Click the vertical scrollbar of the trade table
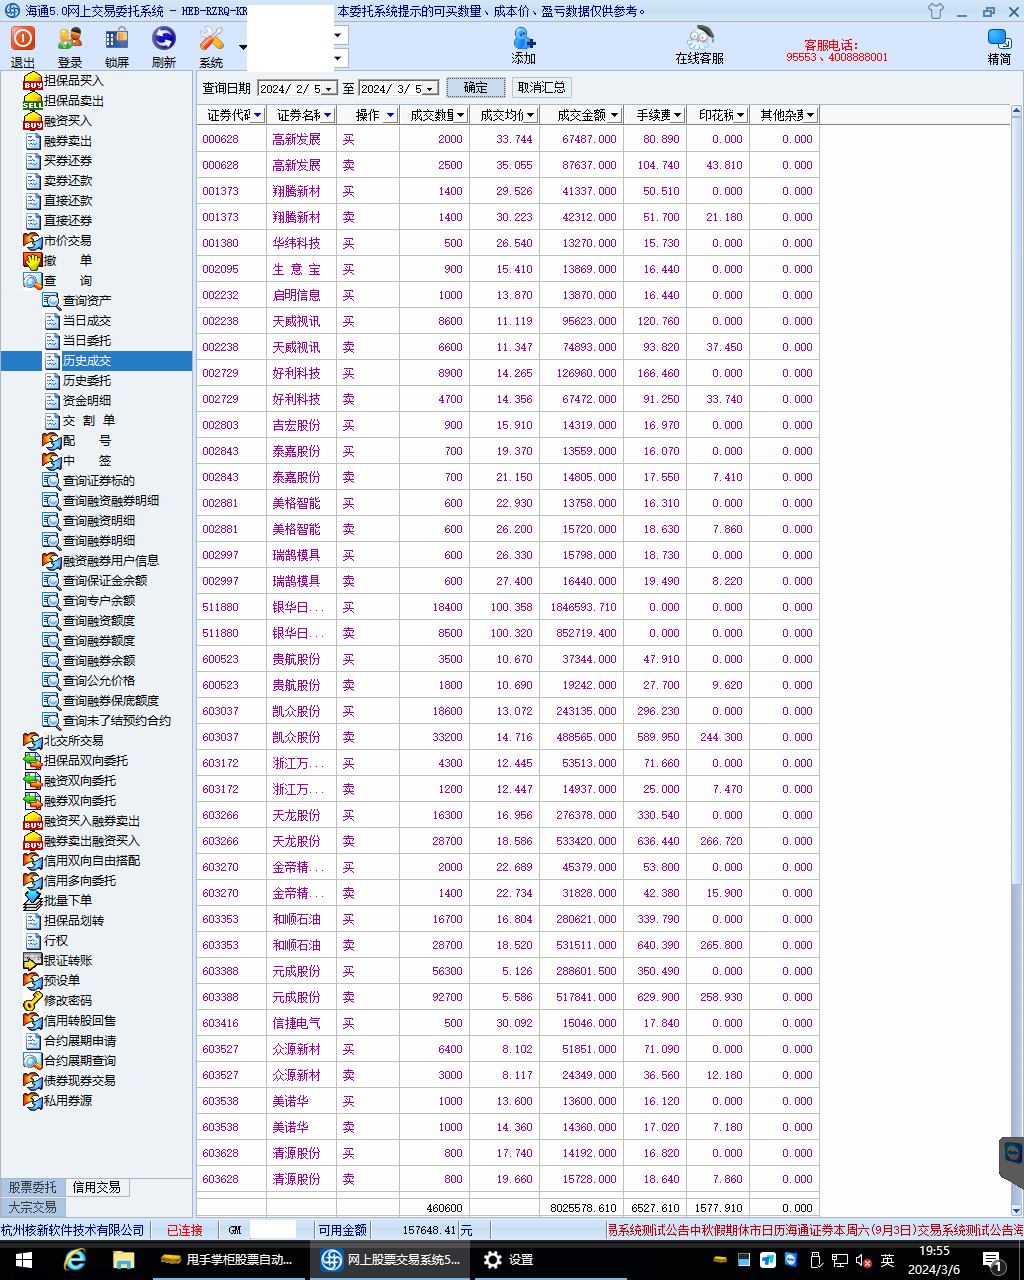This screenshot has height=1280, width=1024. click(x=1016, y=600)
